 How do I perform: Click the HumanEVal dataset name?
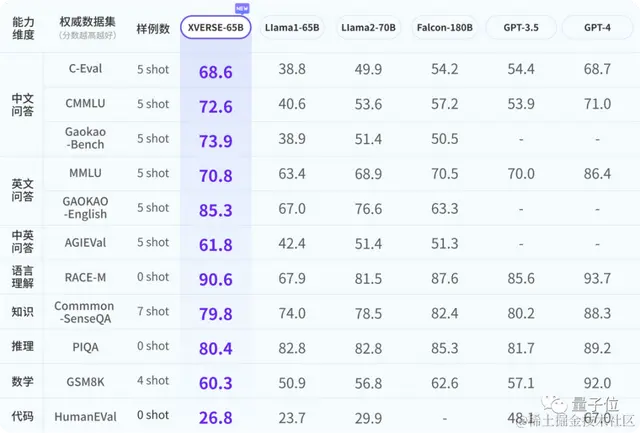[x=85, y=417]
